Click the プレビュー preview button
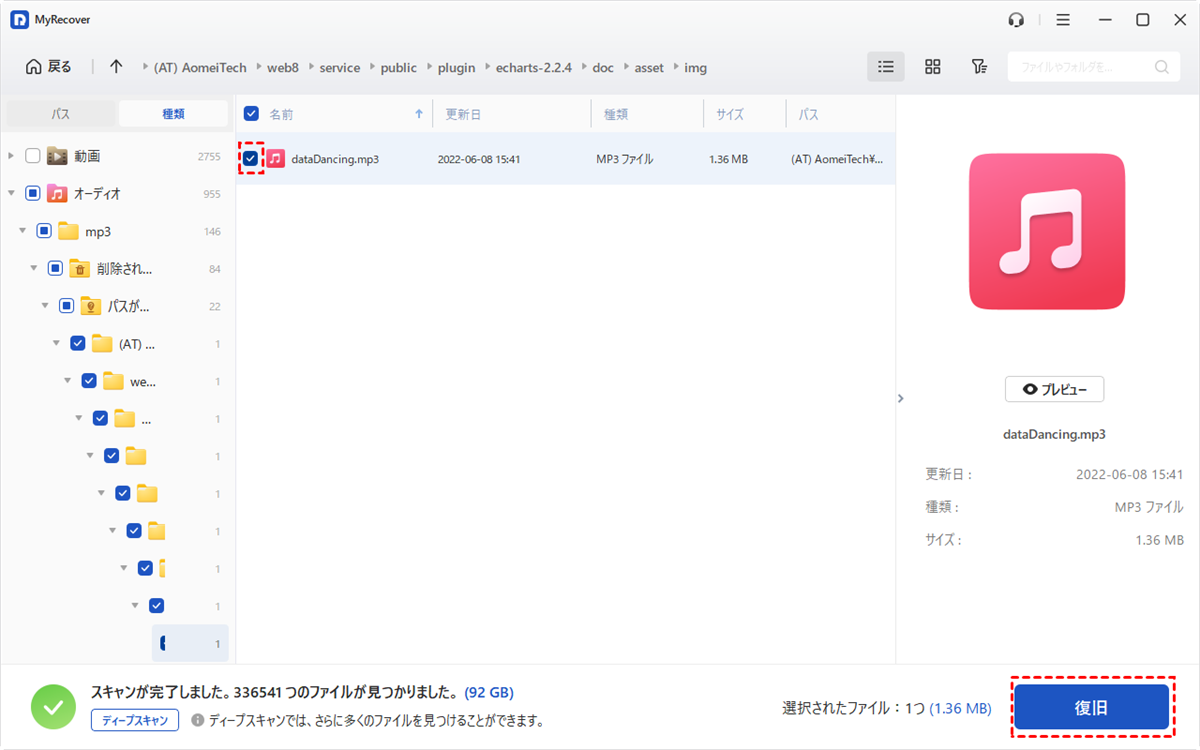The height and width of the screenshot is (750, 1200). tap(1054, 389)
